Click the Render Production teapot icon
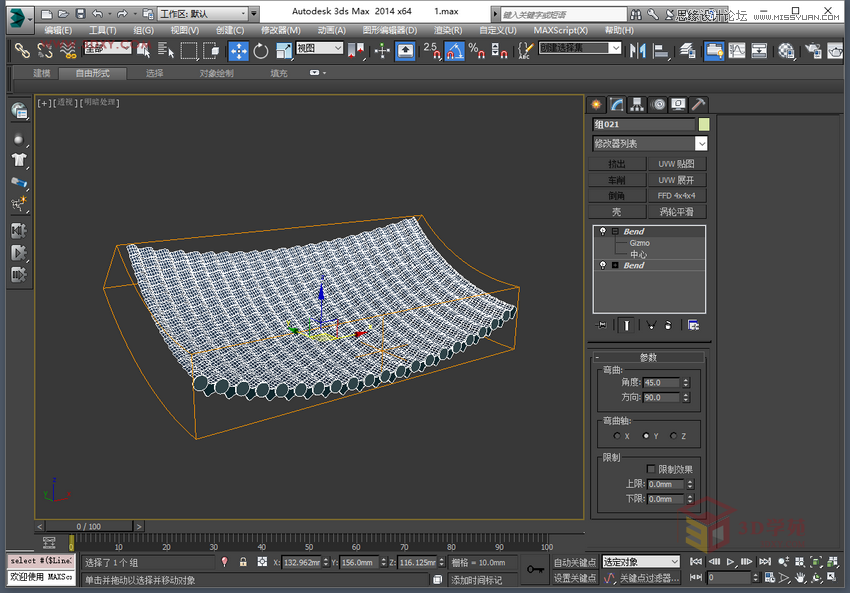This screenshot has width=850, height=593. point(836,51)
